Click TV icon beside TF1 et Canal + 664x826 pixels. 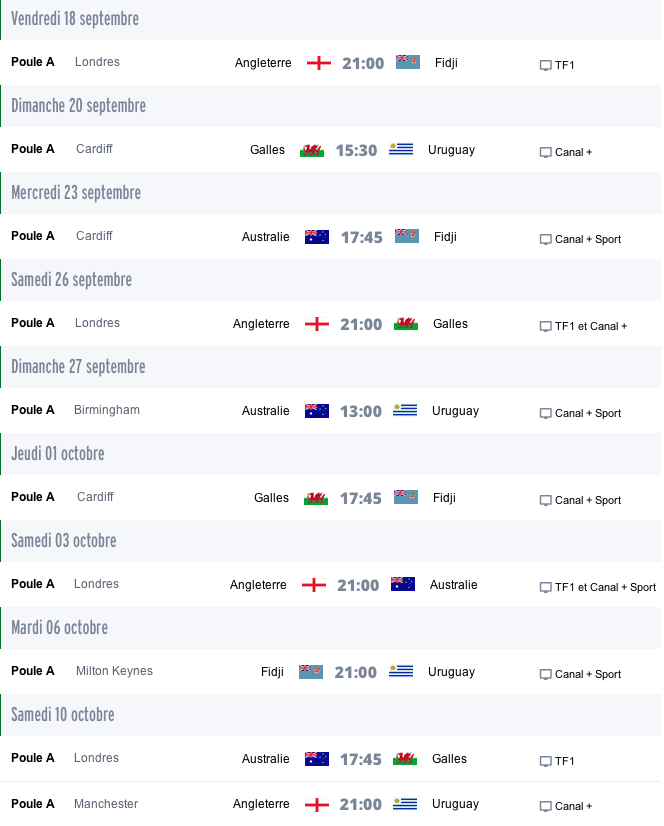tap(545, 327)
